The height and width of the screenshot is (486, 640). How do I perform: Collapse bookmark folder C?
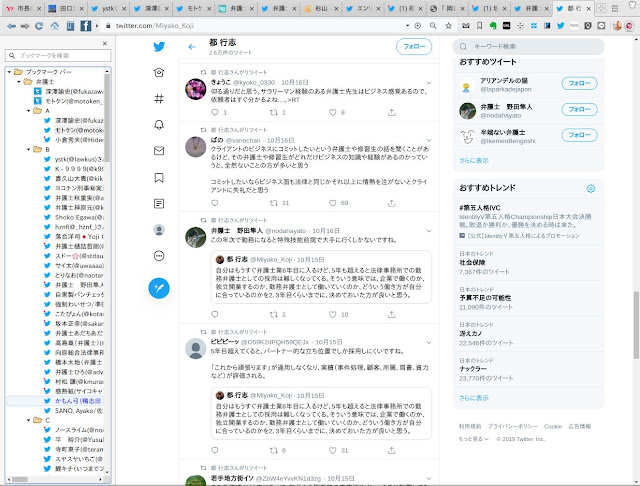[x=29, y=420]
